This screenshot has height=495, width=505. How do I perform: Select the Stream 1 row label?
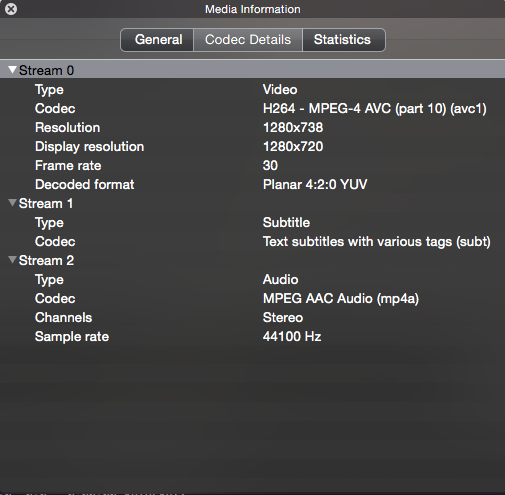click(x=46, y=203)
